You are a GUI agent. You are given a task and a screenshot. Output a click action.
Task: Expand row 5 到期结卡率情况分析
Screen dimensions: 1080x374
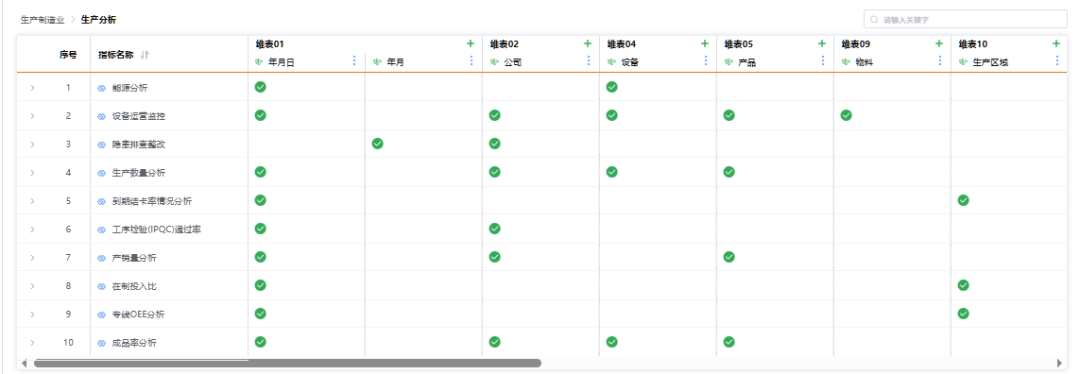(32, 201)
